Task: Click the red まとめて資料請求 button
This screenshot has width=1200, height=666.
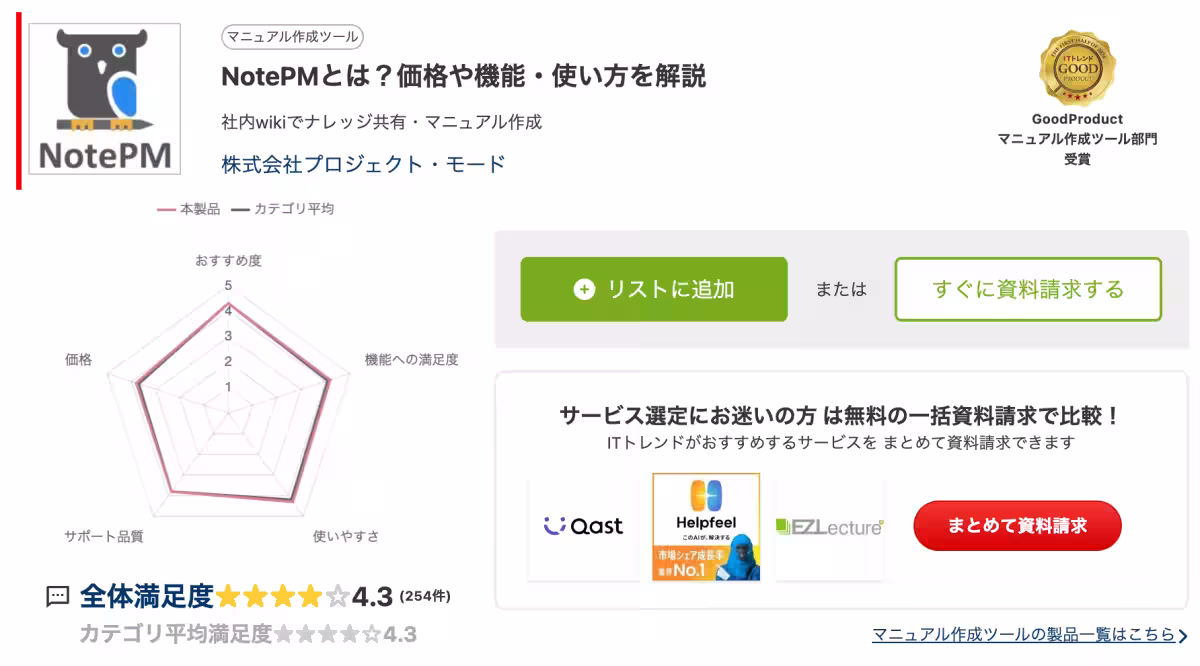Action: (x=1017, y=525)
